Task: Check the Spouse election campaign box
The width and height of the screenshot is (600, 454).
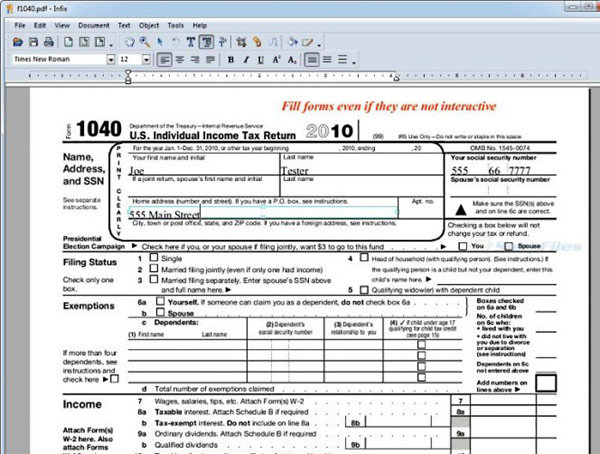Action: pyautogui.click(x=509, y=246)
